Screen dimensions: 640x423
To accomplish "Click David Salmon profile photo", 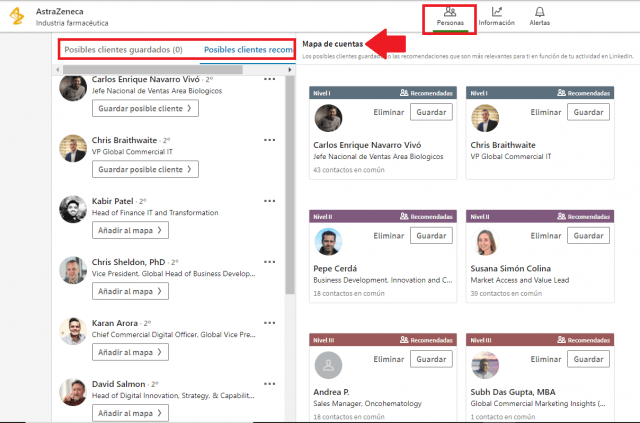I will pyautogui.click(x=73, y=392).
